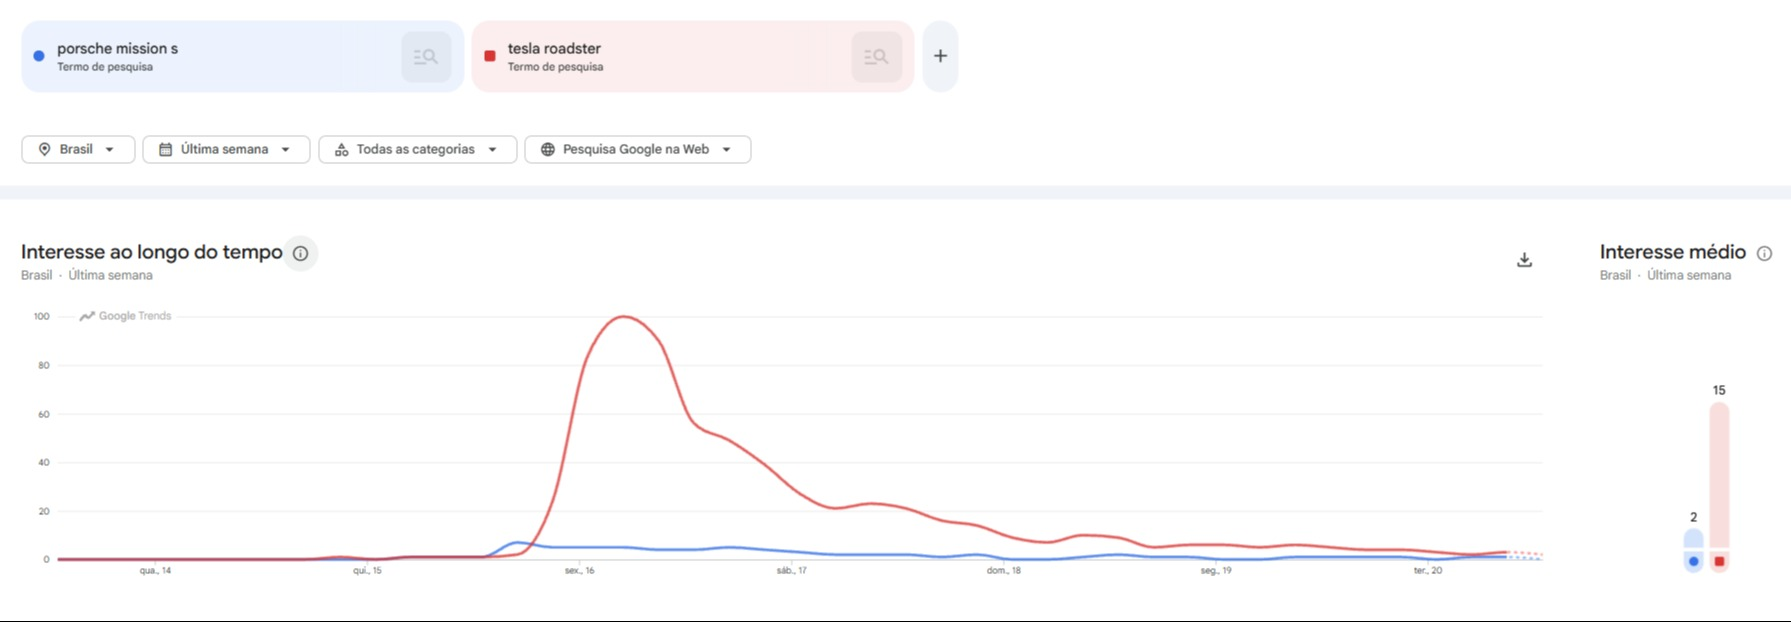Click the seg., 19 axis label
Image resolution: width=1791 pixels, height=622 pixels.
pyautogui.click(x=1216, y=571)
